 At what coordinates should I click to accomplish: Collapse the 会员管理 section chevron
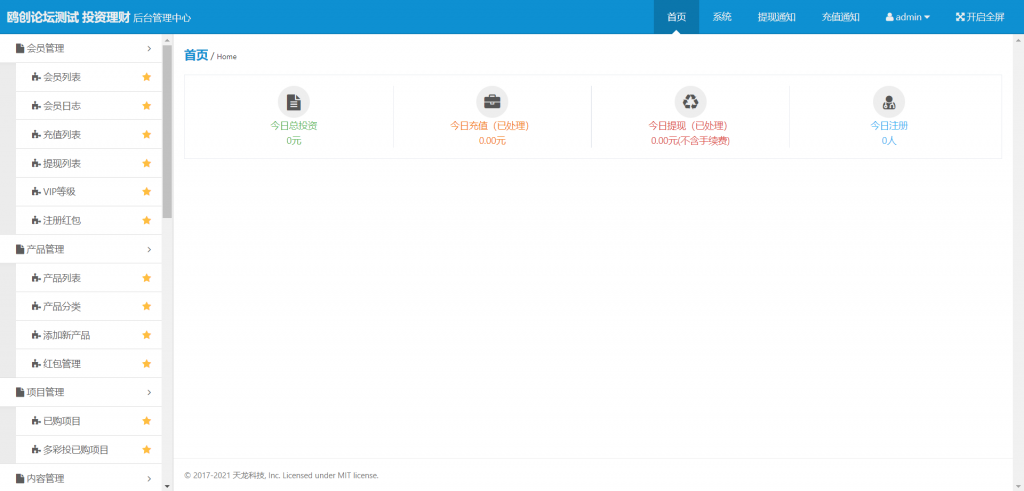(150, 48)
